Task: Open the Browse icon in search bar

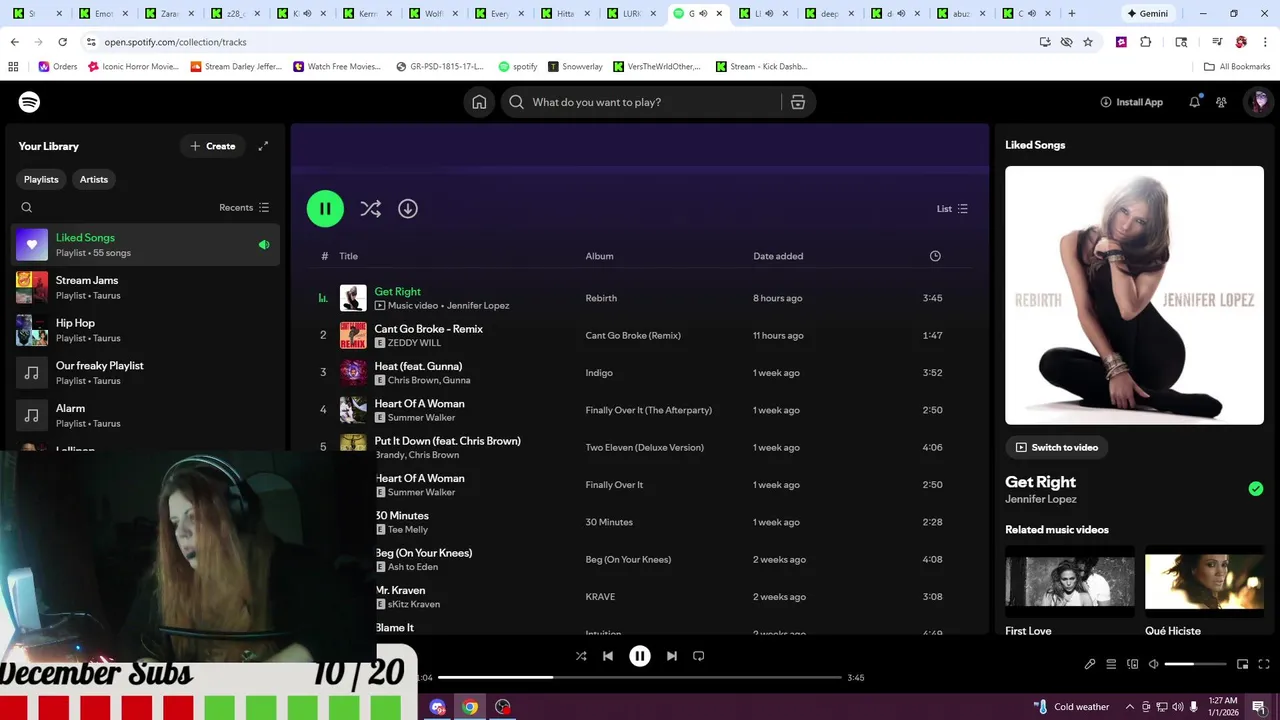Action: click(798, 102)
